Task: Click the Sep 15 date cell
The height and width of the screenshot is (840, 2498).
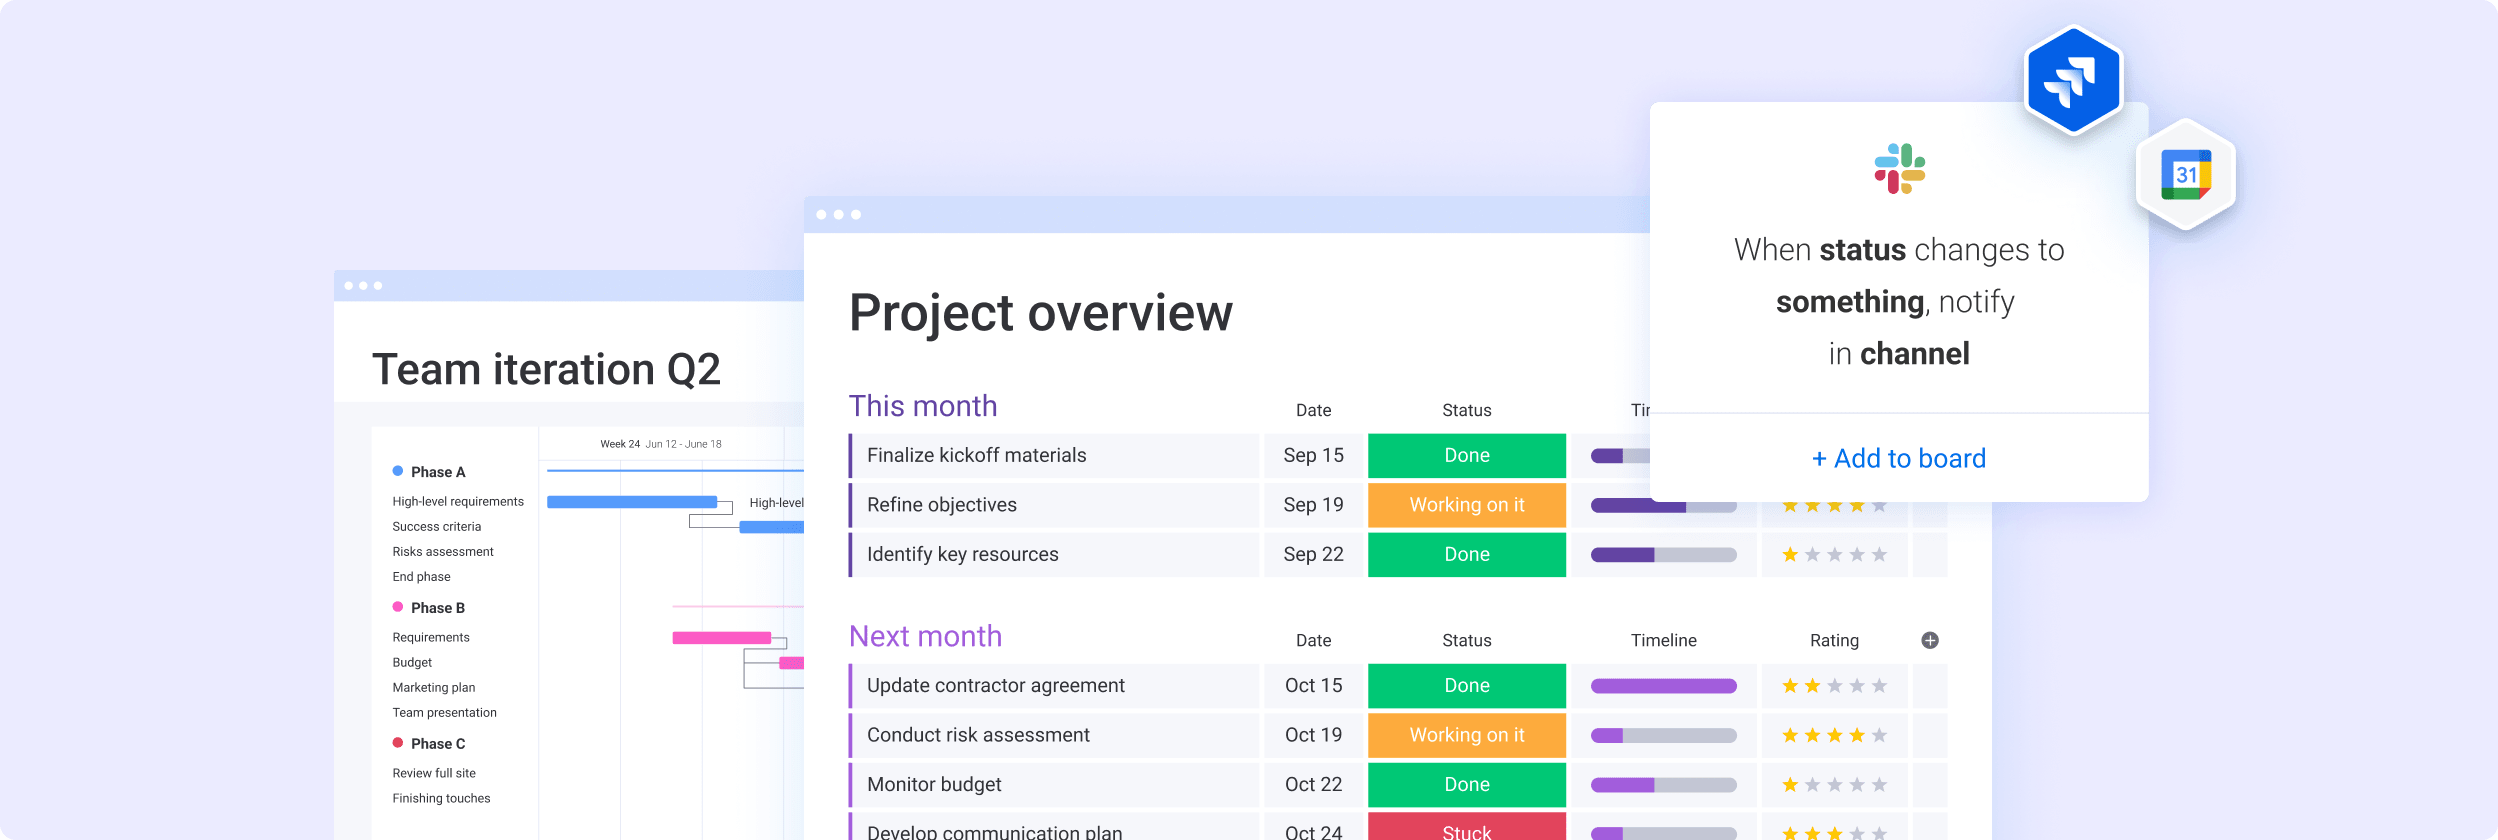Action: 1313,455
